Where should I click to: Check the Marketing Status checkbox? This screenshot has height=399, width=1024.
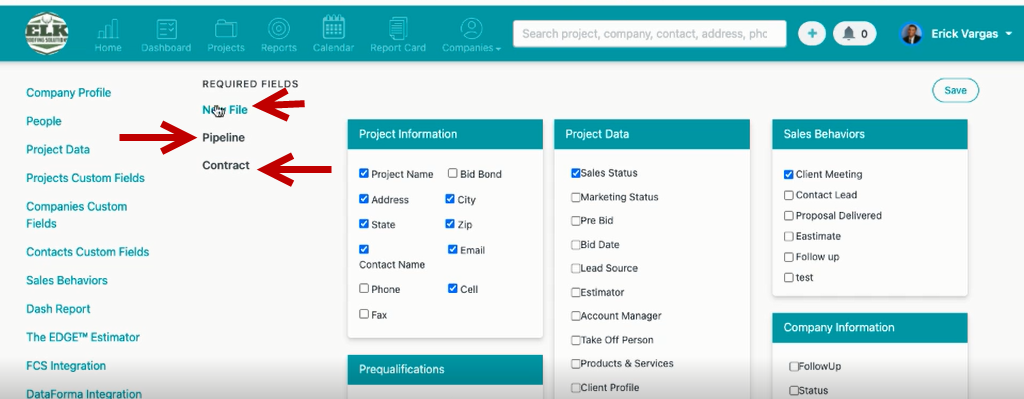pyautogui.click(x=575, y=197)
